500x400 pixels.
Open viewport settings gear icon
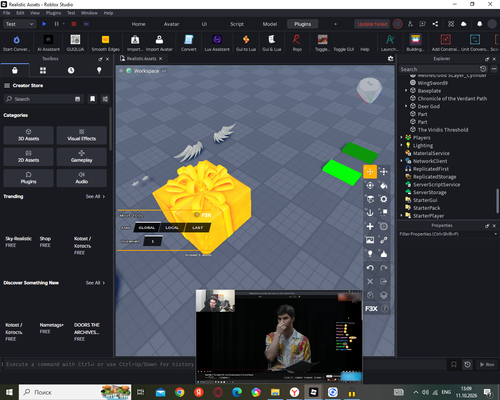coord(391,59)
